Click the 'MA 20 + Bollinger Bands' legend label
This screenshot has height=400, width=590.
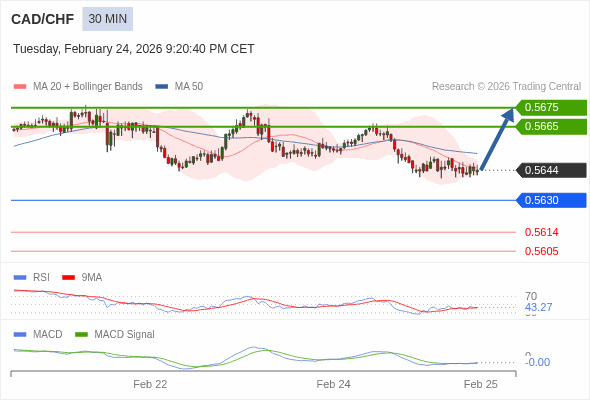pyautogui.click(x=88, y=87)
